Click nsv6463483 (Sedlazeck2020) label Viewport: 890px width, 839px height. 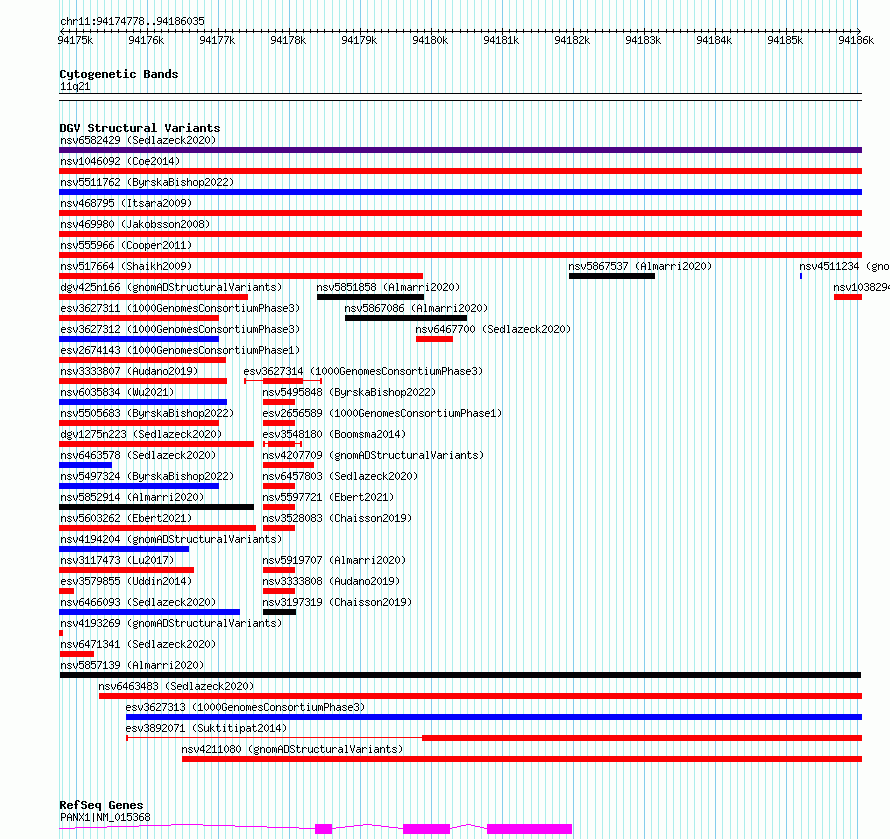(176, 686)
